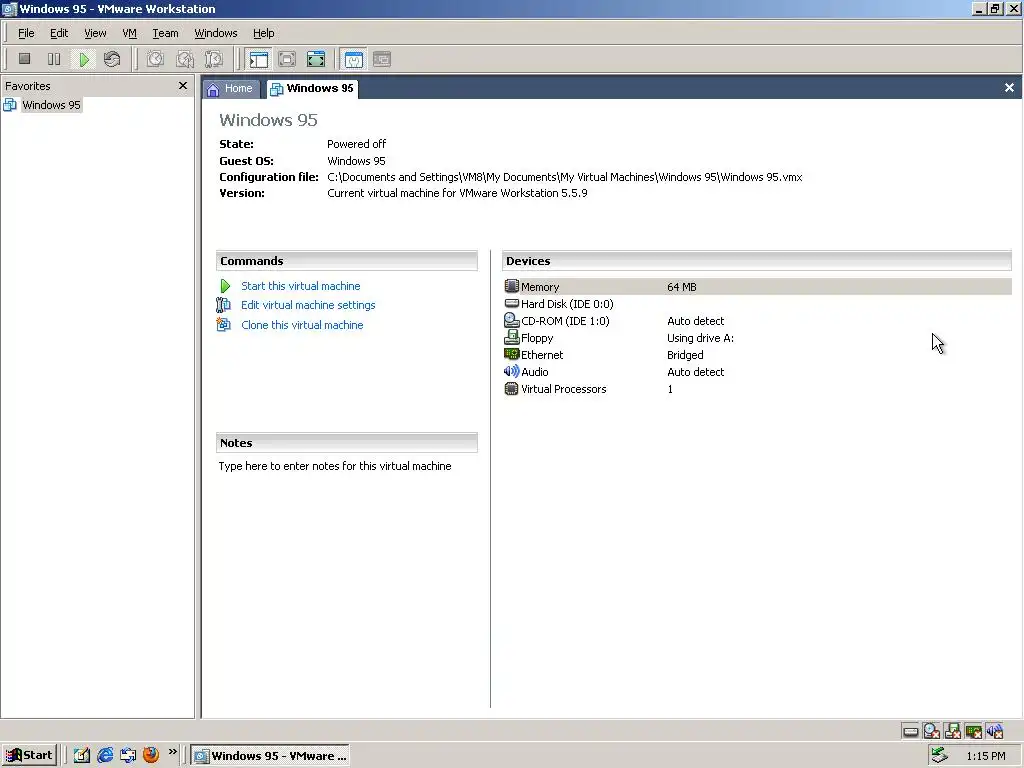Switch to the Home tab
The width and height of the screenshot is (1024, 768).
point(231,89)
